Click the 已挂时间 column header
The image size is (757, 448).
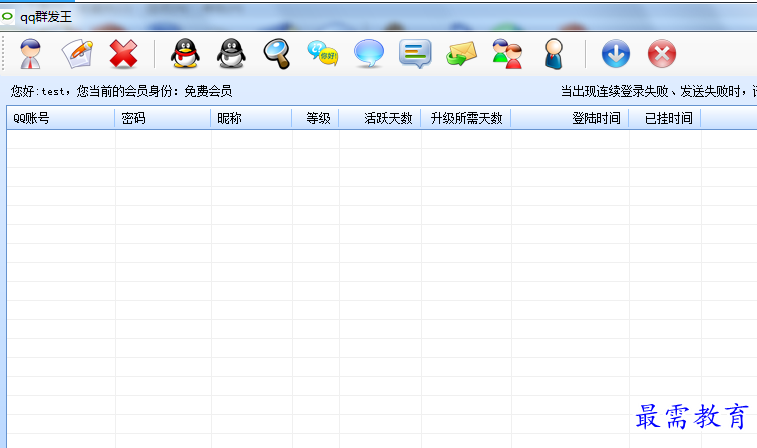pos(665,118)
